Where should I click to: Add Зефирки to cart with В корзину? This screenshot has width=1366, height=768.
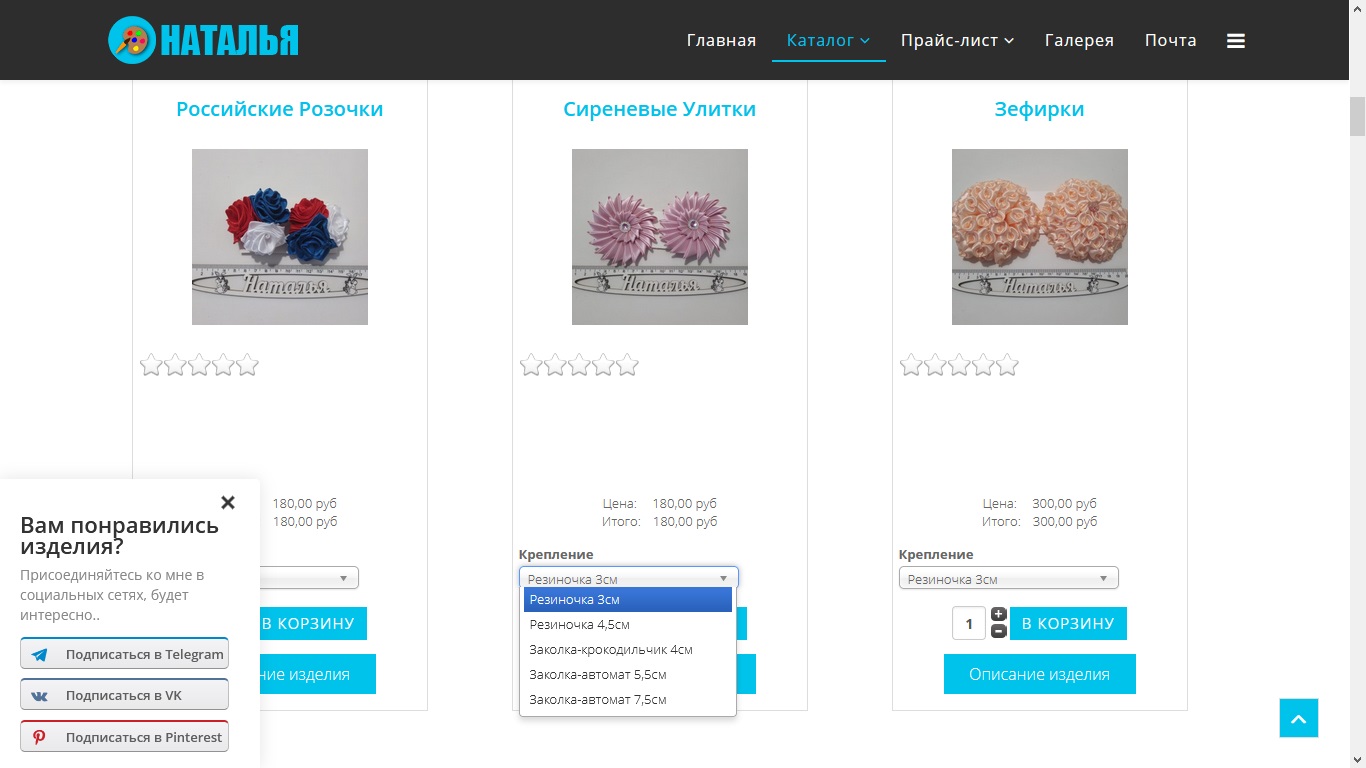click(1068, 623)
